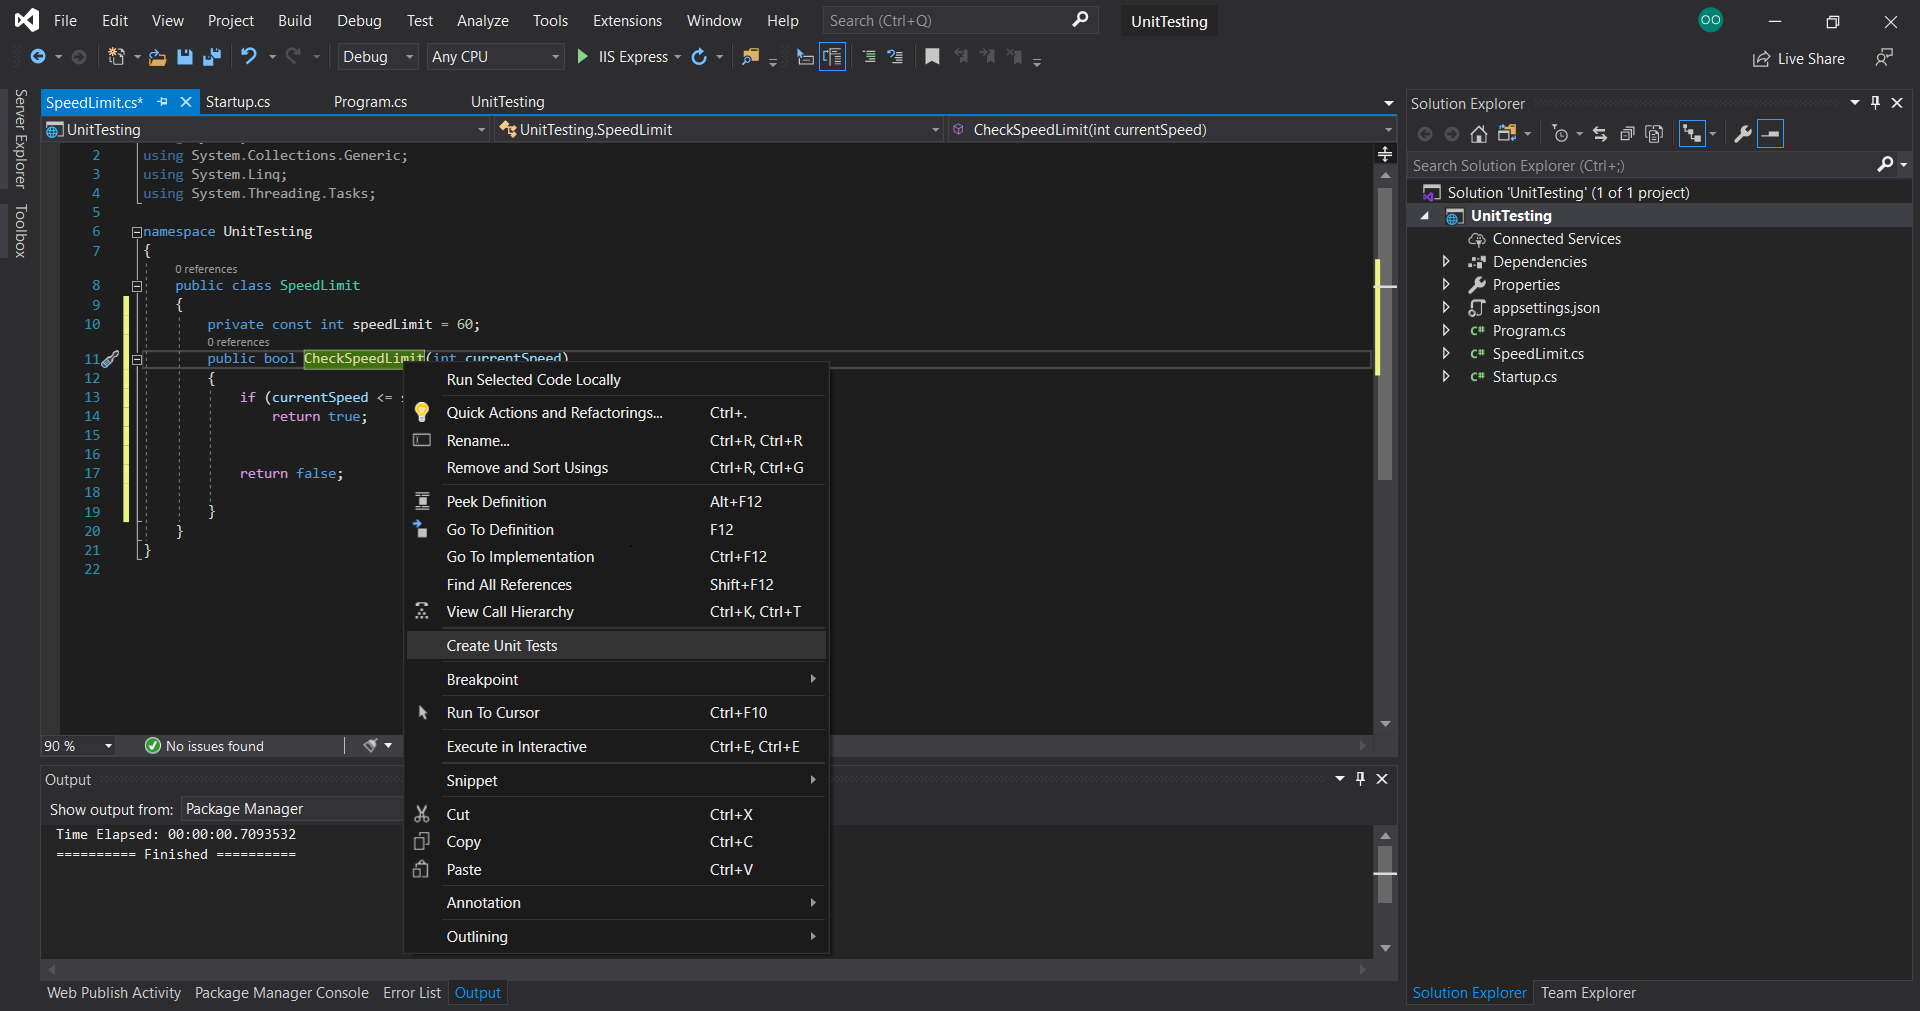Expand the Dependencies node
Viewport: 1920px width, 1011px height.
coord(1447,261)
